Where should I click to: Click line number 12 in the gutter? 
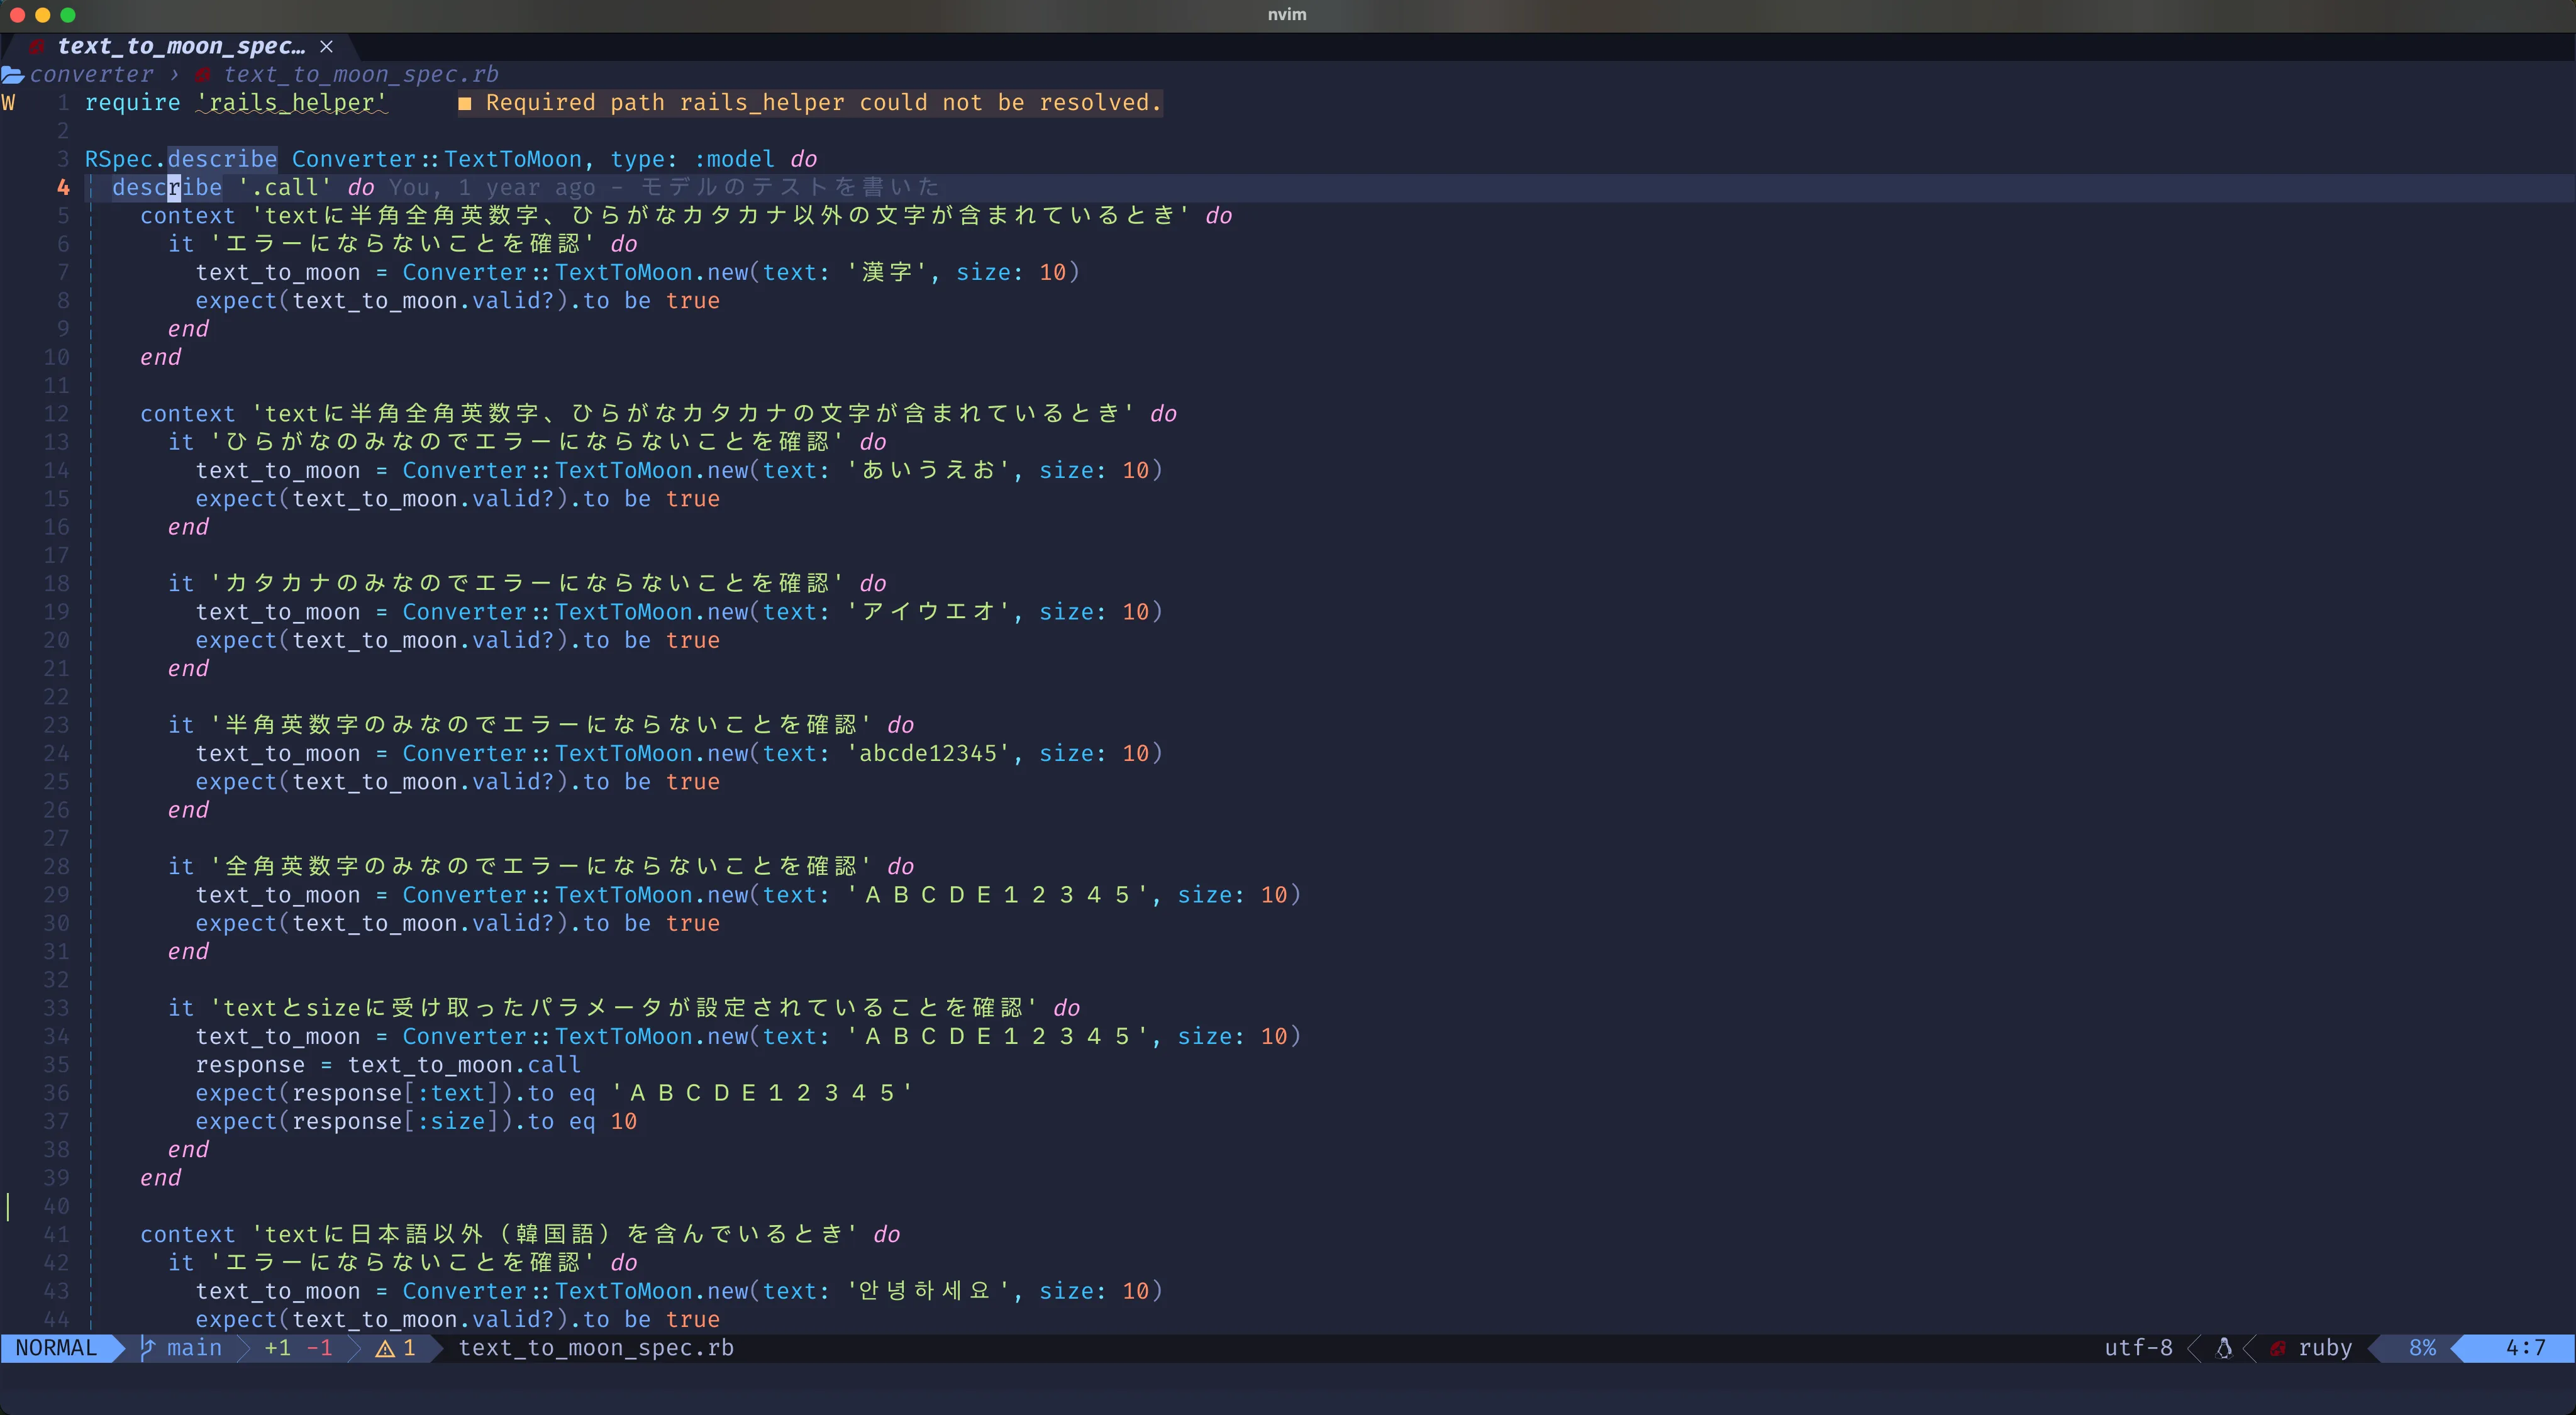(57, 414)
